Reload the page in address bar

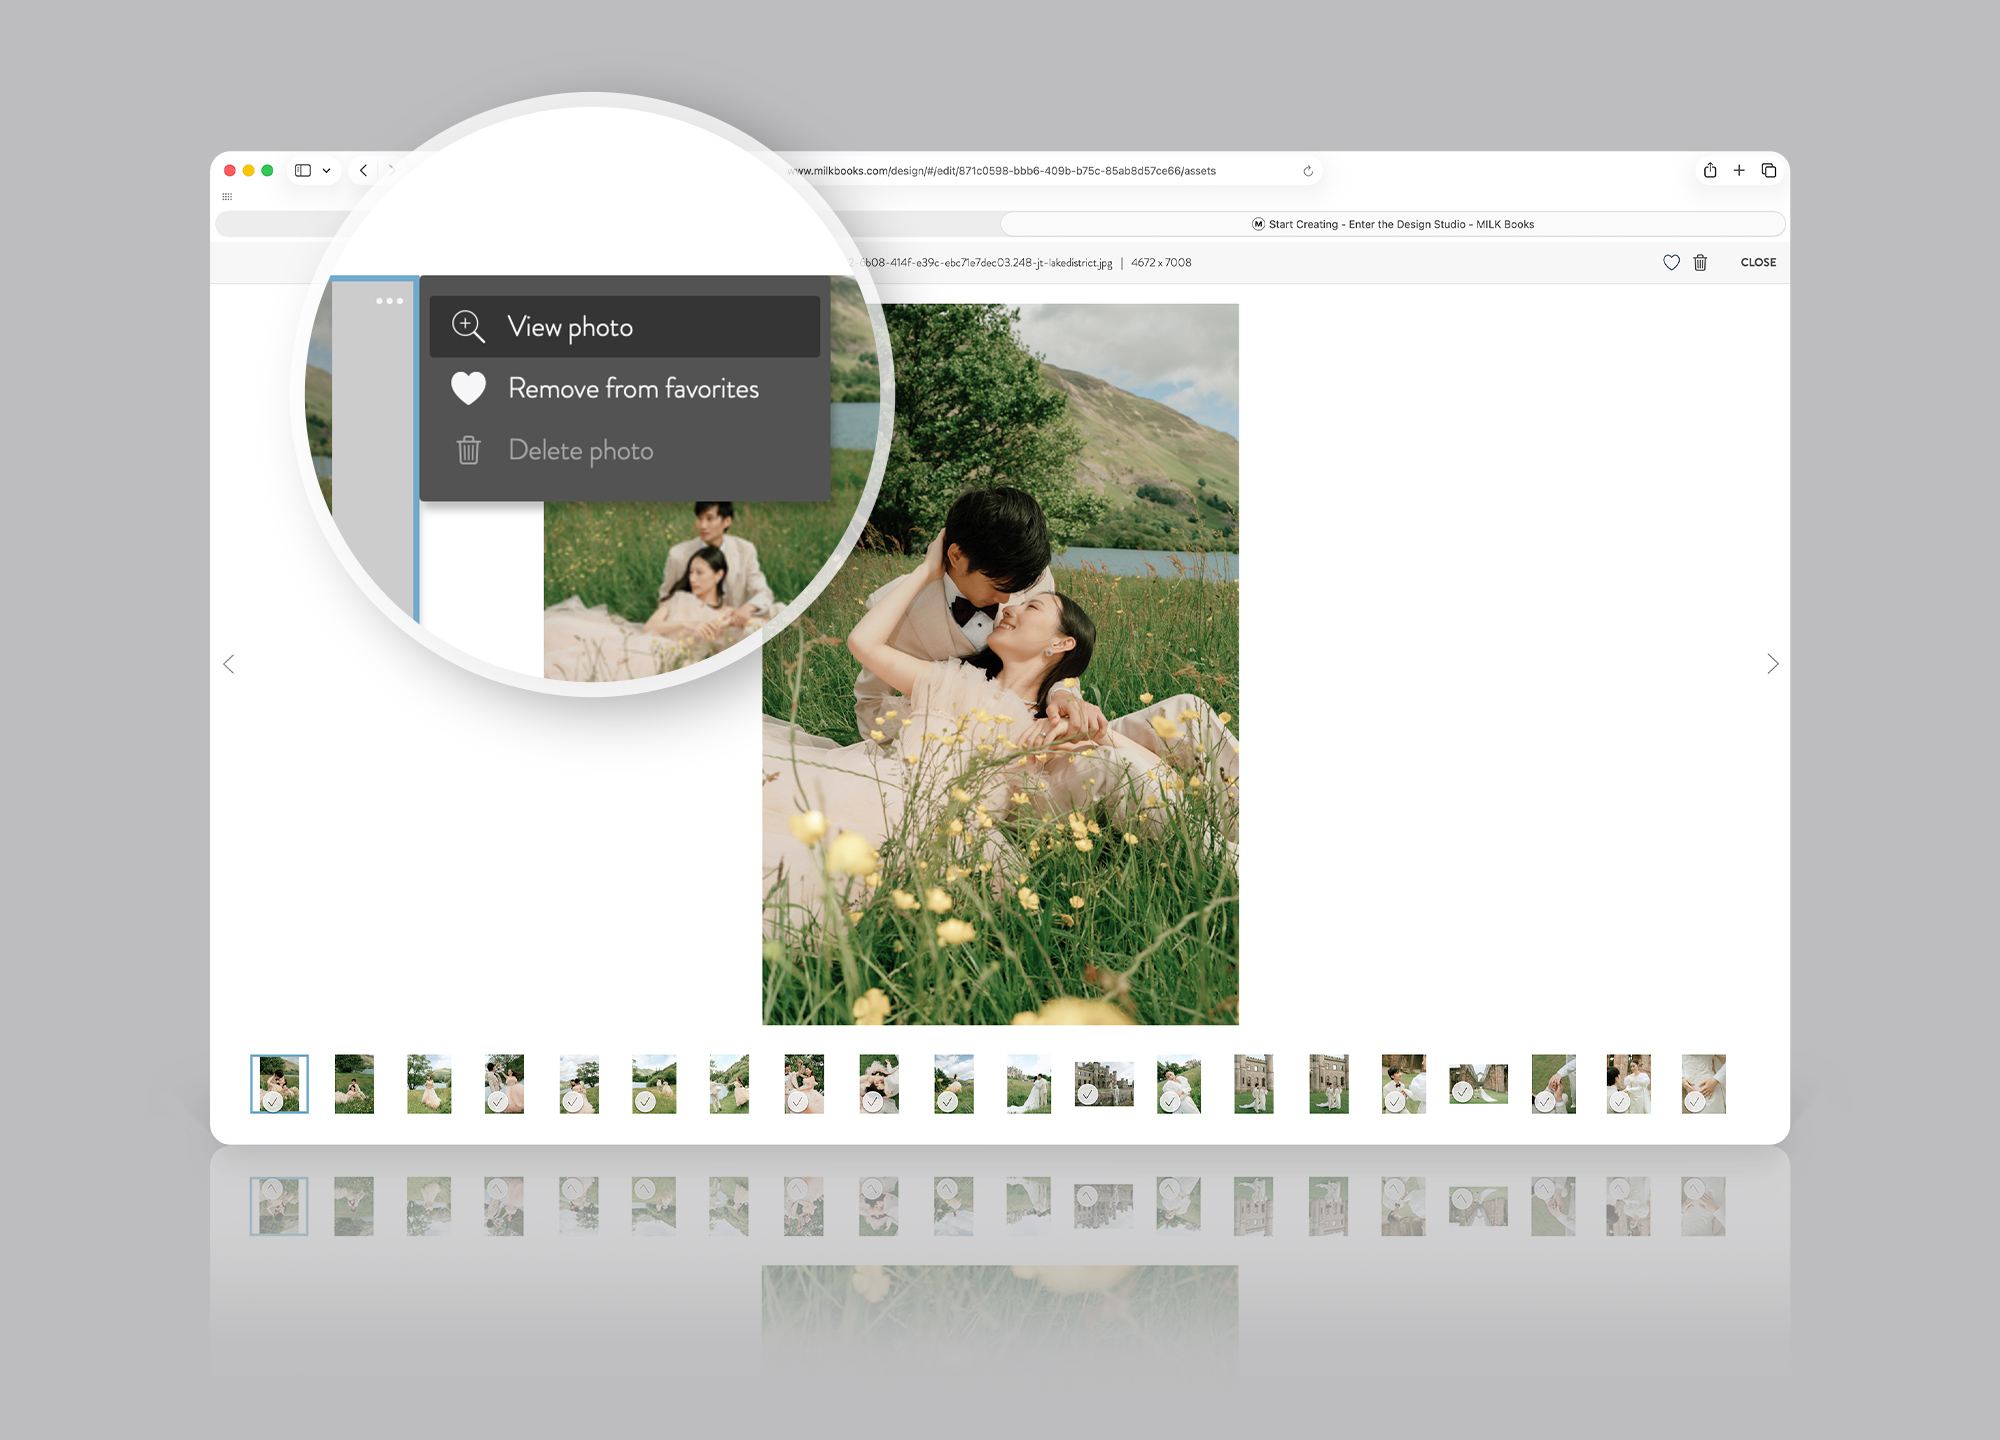[1308, 171]
